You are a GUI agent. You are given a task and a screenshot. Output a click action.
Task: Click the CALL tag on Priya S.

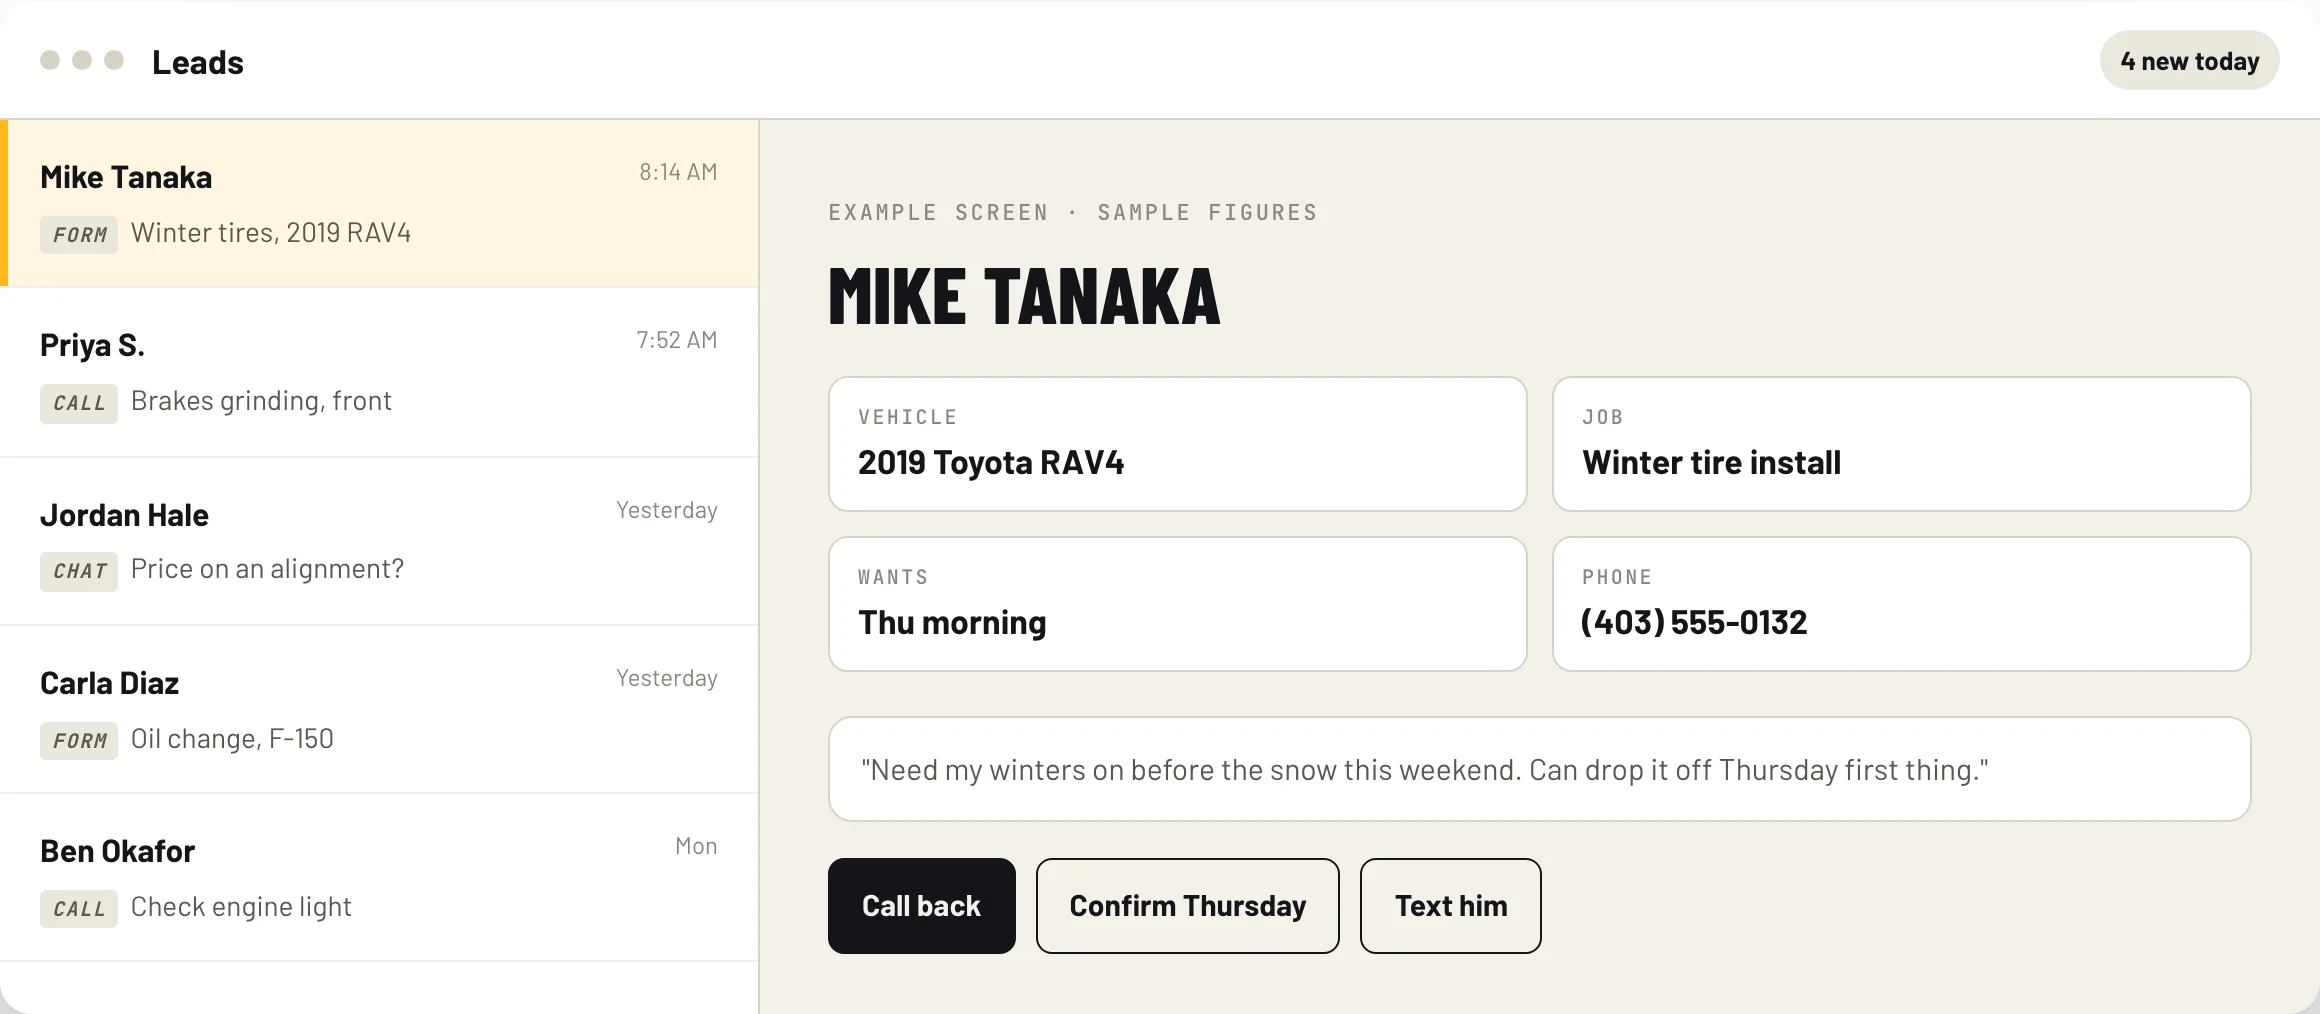click(x=79, y=403)
